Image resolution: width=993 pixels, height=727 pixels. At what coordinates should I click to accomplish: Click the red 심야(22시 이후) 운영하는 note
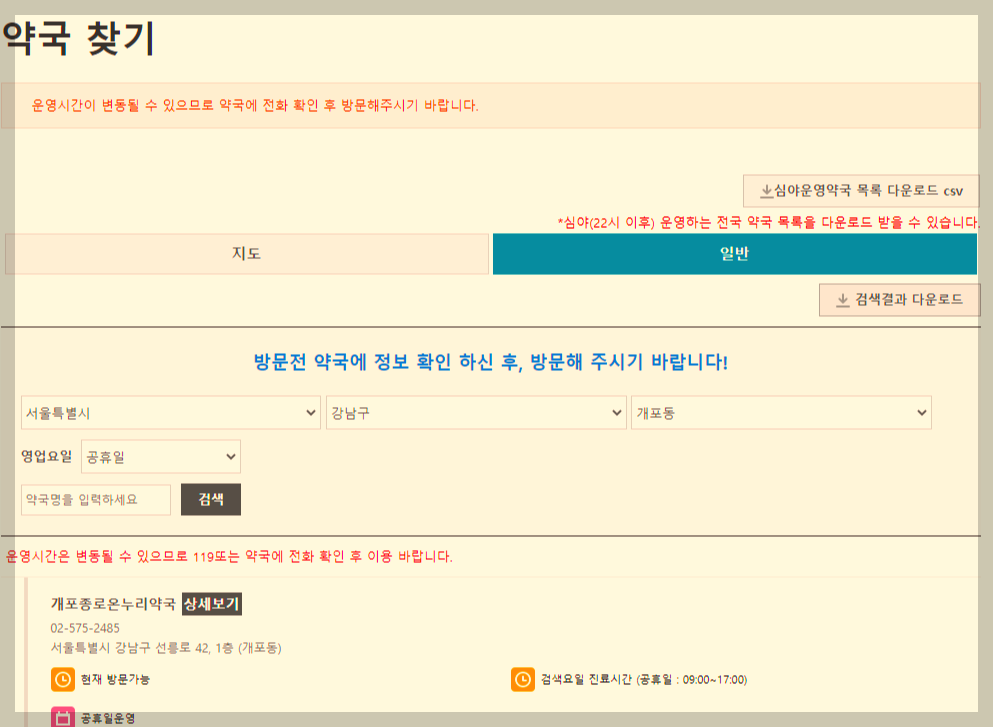[x=769, y=222]
